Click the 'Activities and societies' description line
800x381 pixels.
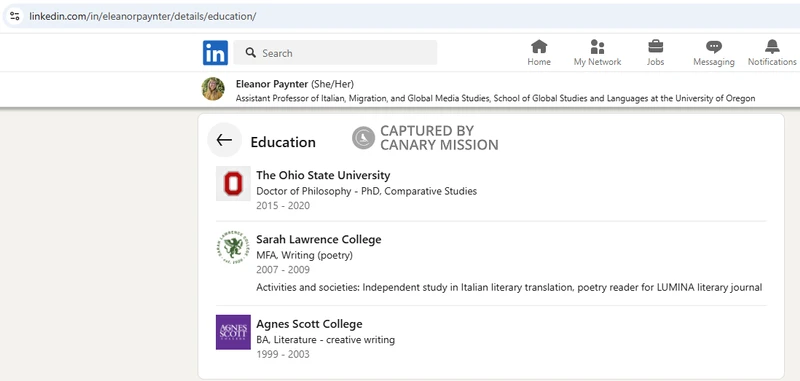tap(509, 288)
